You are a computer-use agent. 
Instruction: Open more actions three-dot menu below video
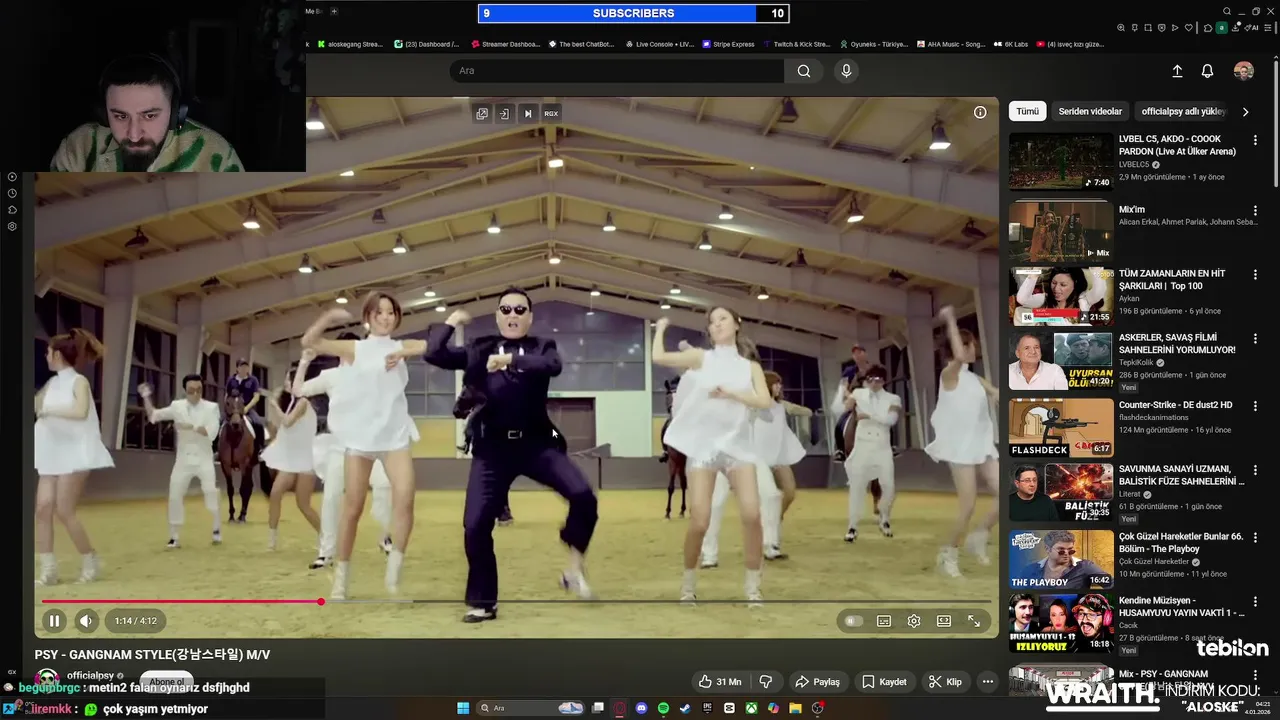tap(988, 682)
